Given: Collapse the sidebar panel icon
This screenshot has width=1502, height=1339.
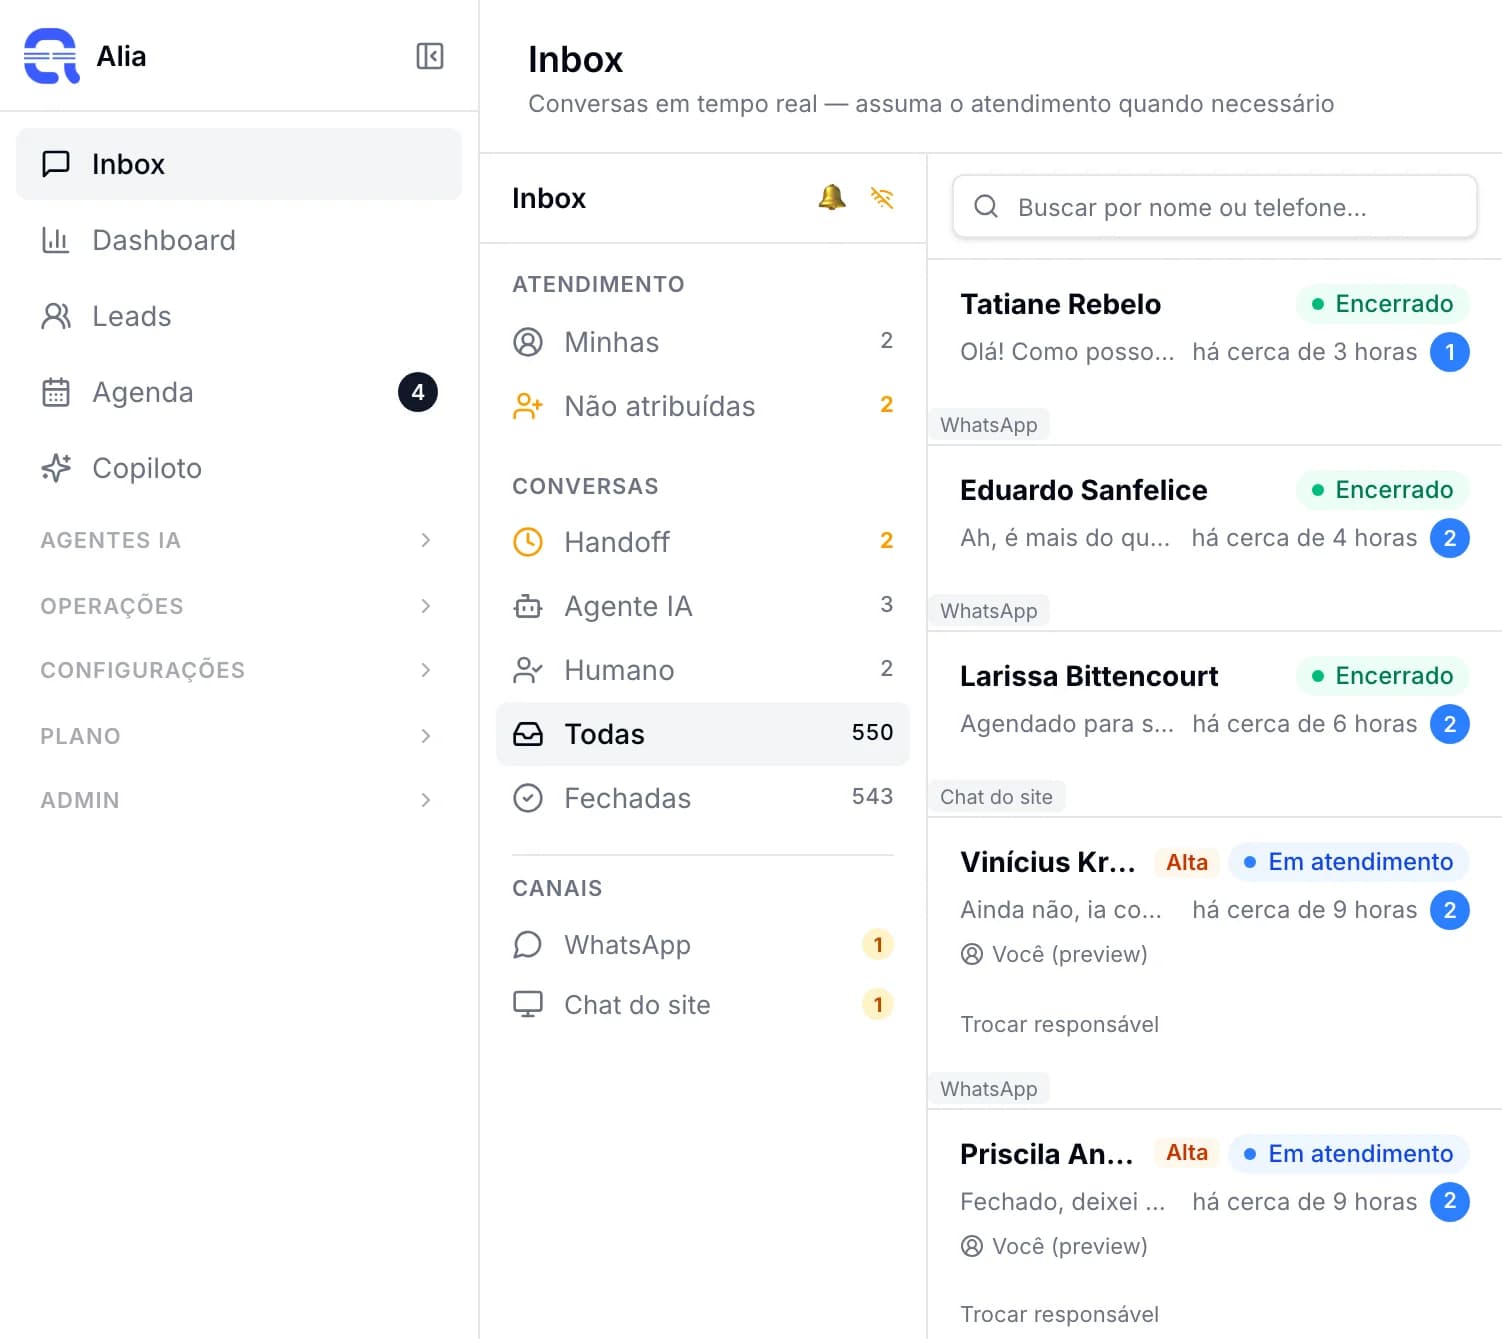Looking at the screenshot, I should 430,56.
